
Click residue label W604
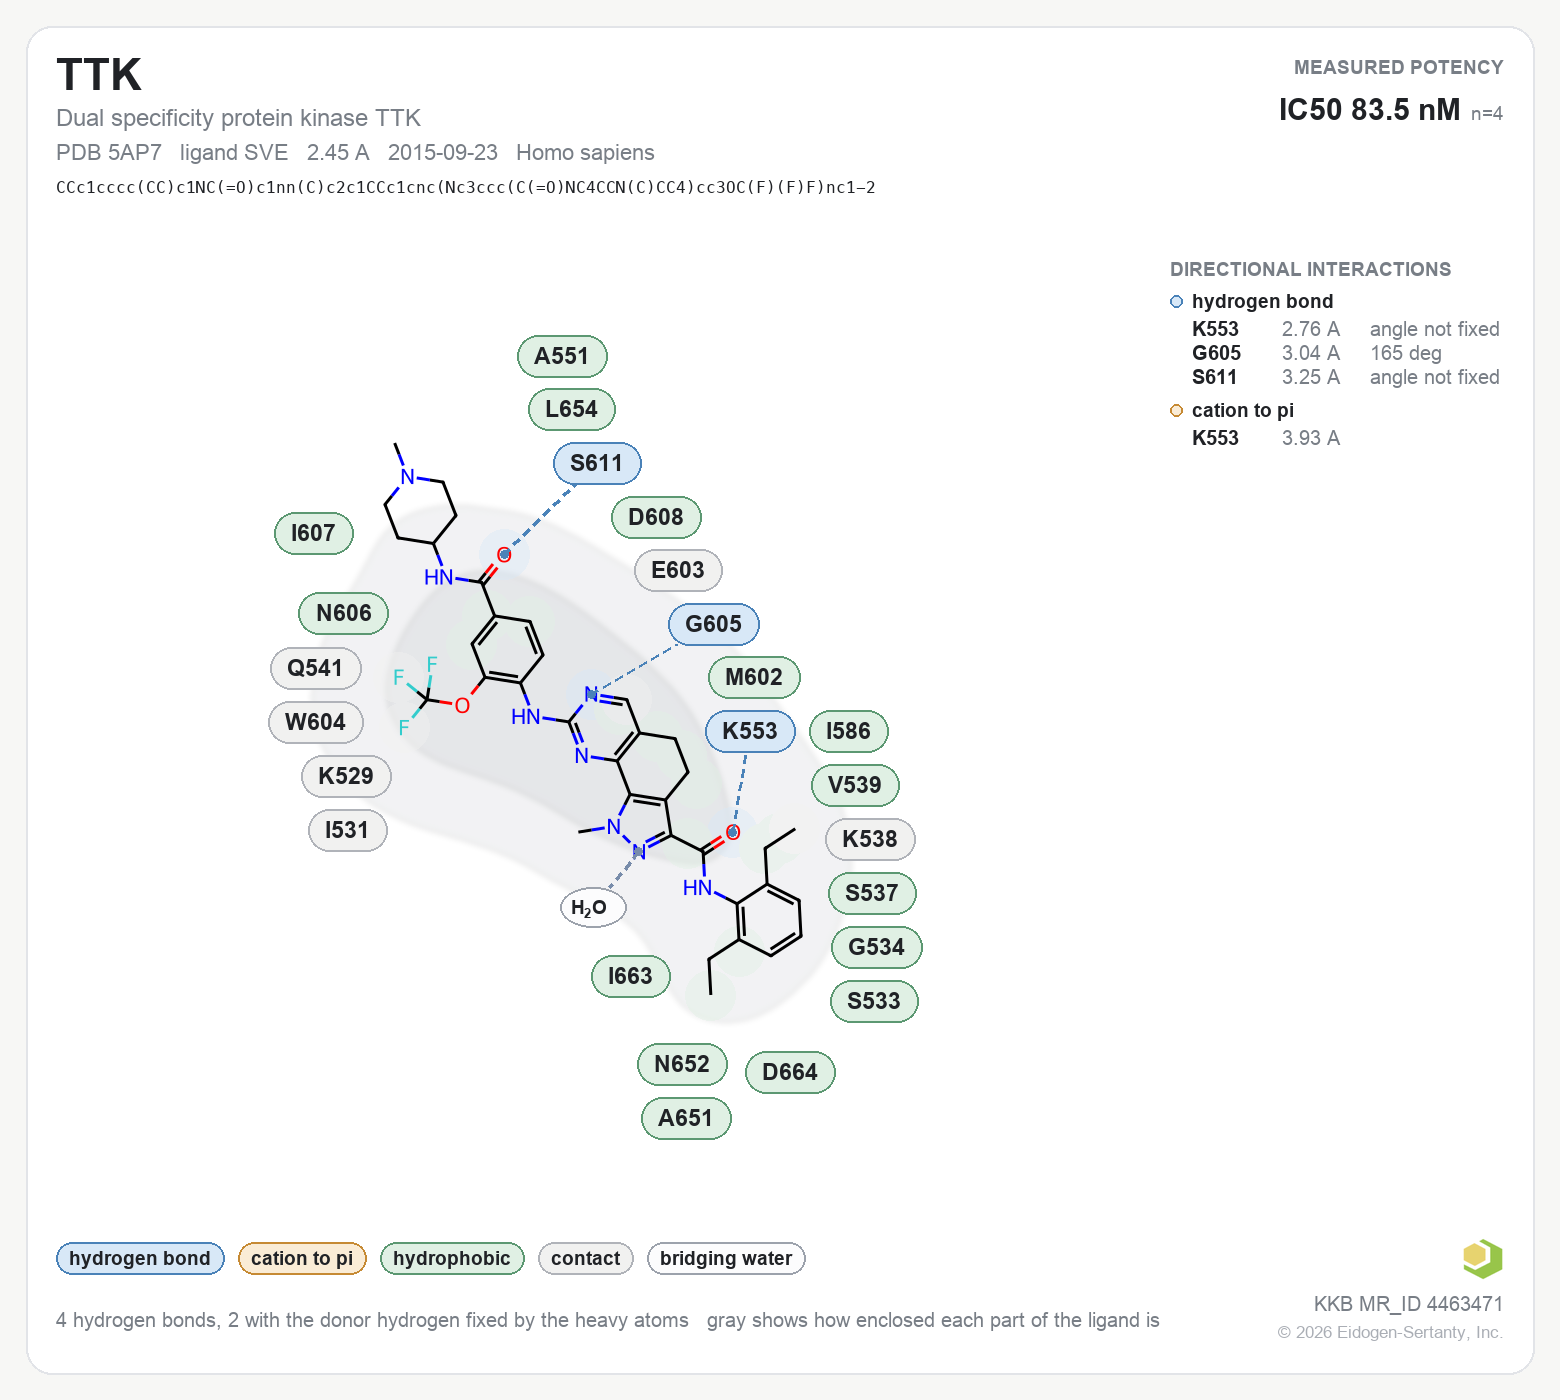coord(315,722)
